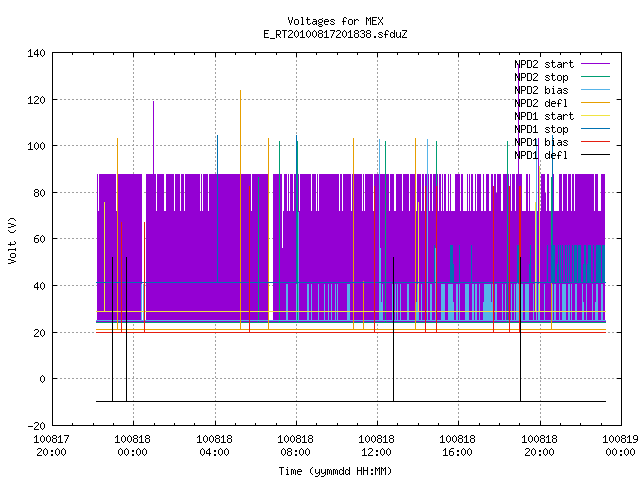The width and height of the screenshot is (640, 480).
Task: Click the Volt (V) y-axis label
Action: (x=13, y=240)
